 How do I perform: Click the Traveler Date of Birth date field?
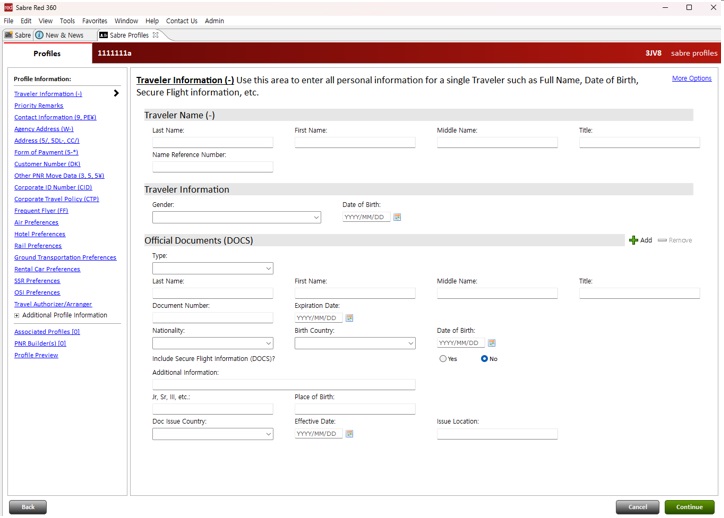tap(367, 217)
